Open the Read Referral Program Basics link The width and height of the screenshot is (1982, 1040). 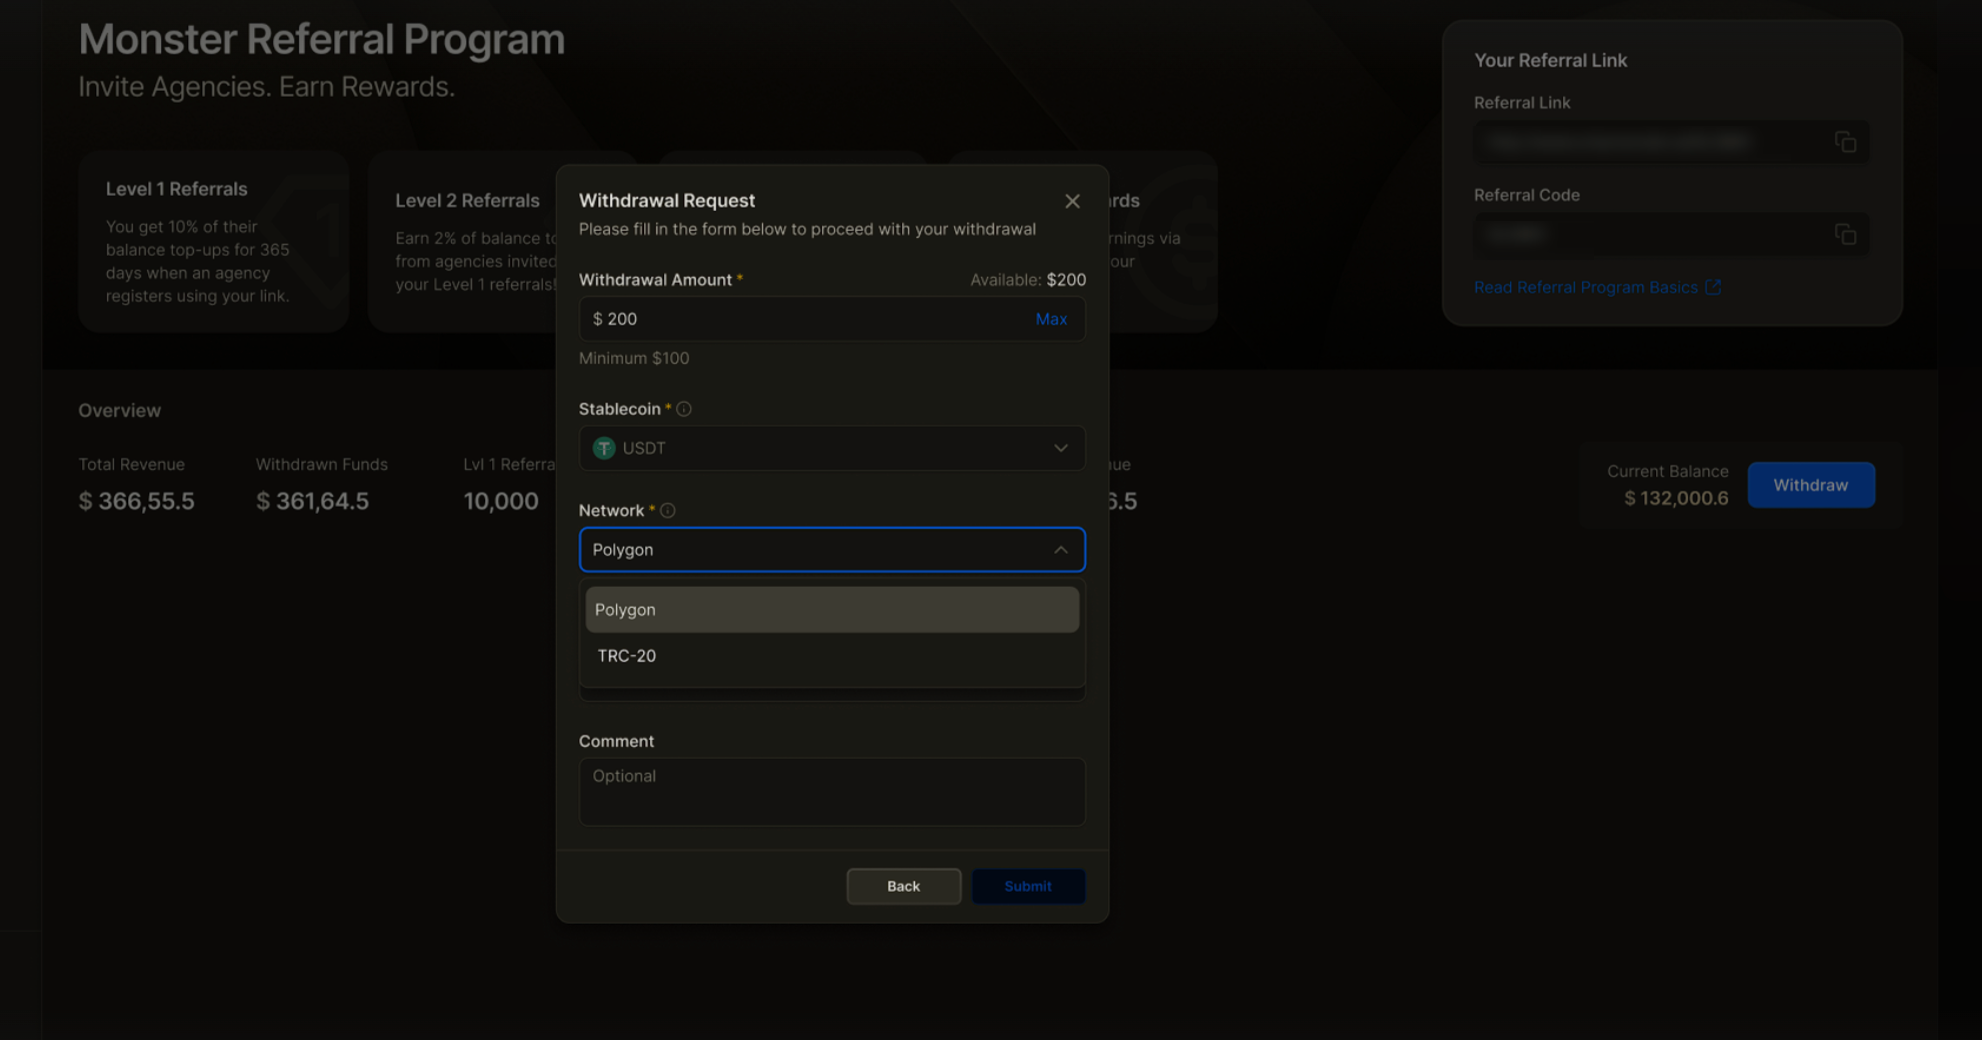pos(1585,287)
